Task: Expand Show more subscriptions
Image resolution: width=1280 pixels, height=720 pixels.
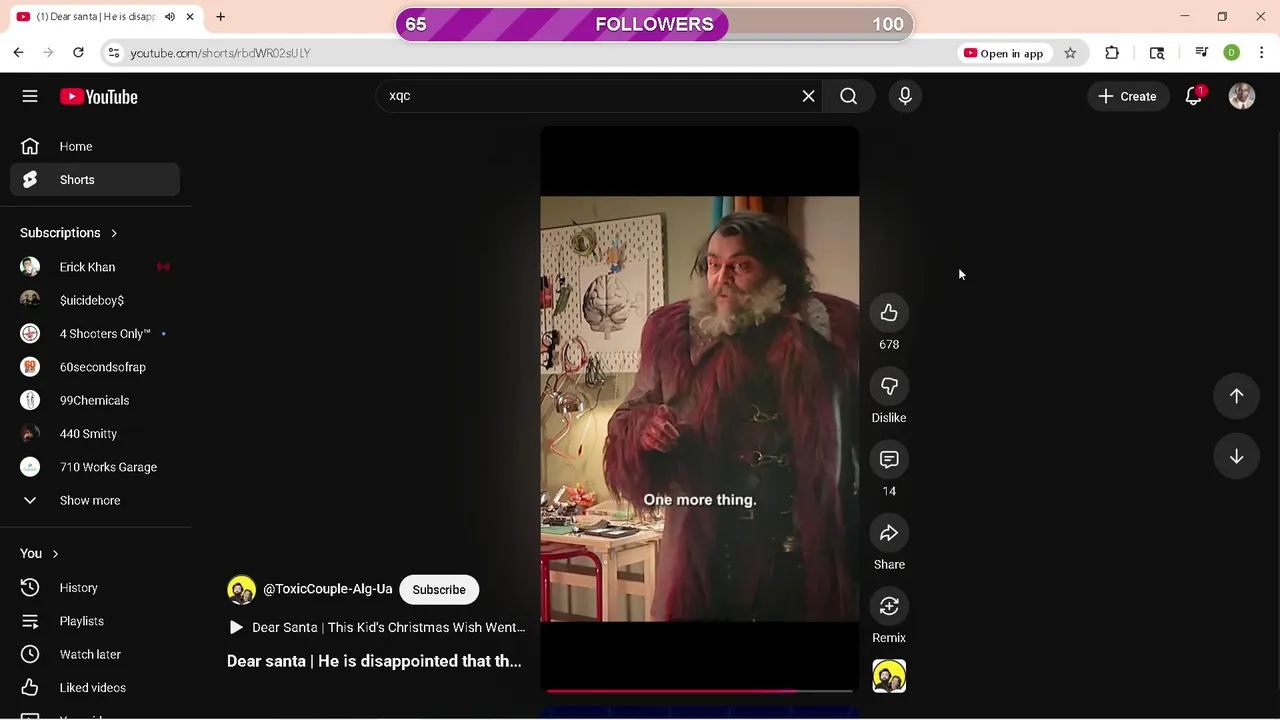Action: click(x=95, y=500)
